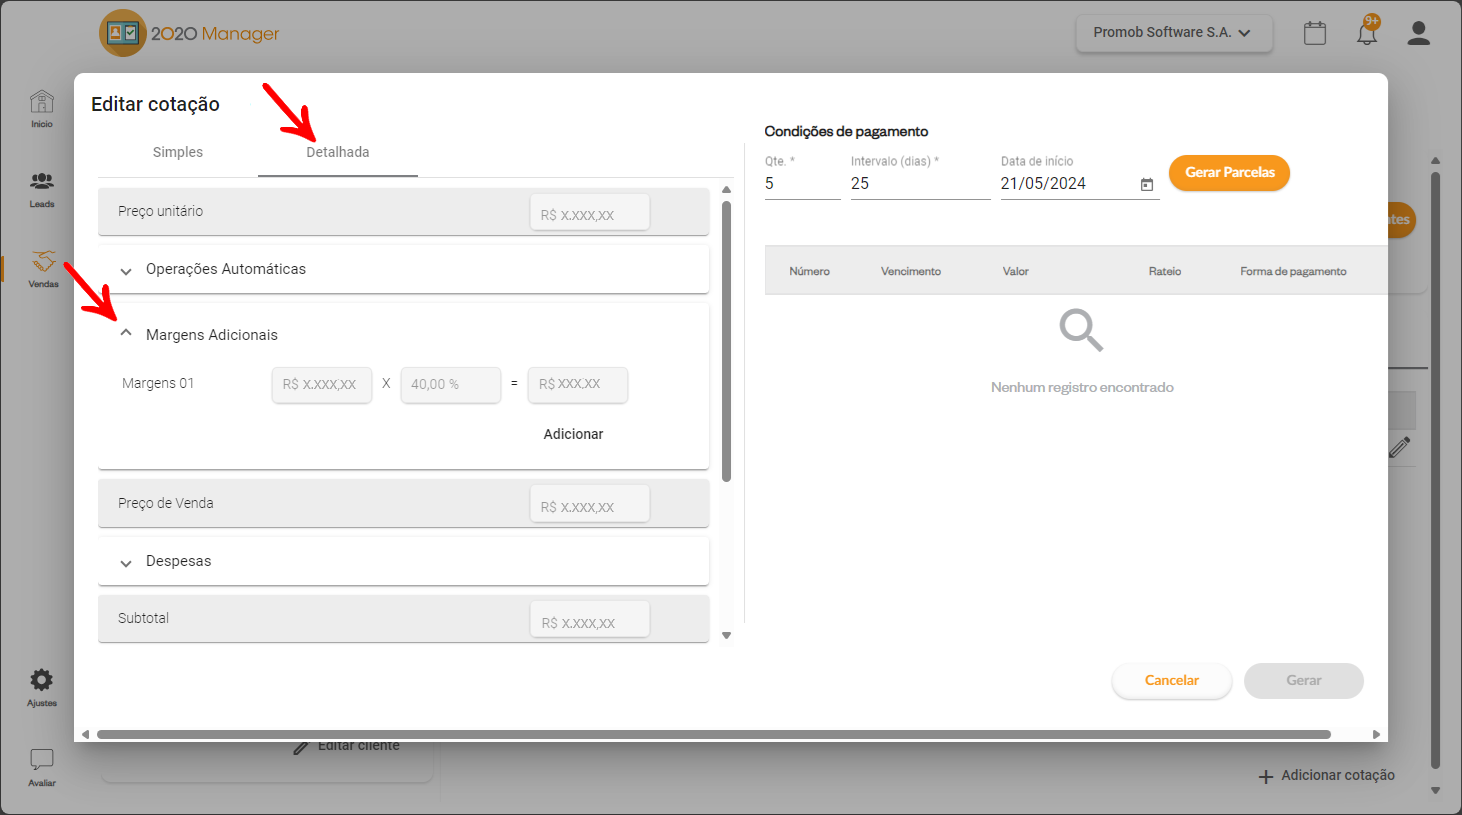Click the Preço de Venda label

166,504
